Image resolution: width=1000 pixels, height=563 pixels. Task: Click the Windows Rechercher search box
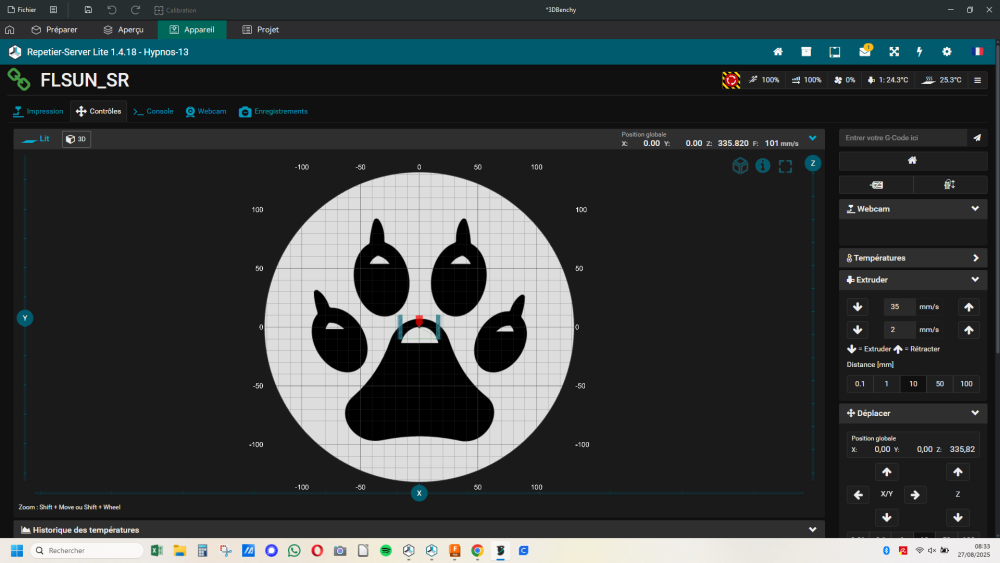87,550
